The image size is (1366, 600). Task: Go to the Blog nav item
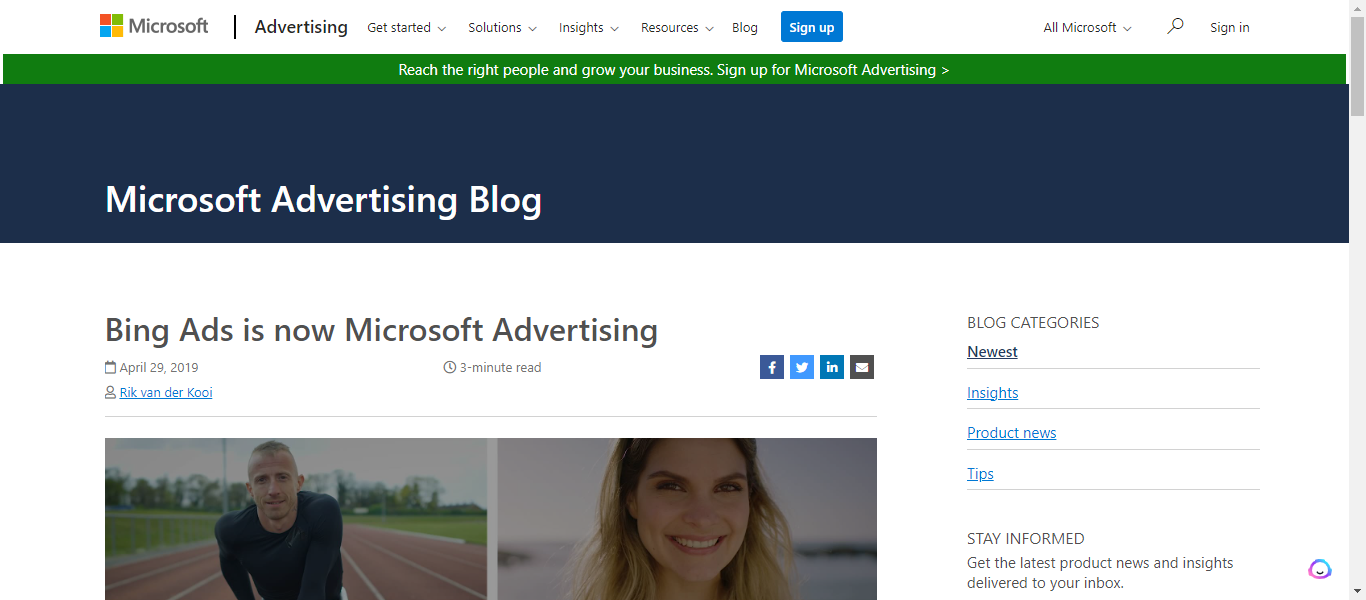(x=745, y=27)
